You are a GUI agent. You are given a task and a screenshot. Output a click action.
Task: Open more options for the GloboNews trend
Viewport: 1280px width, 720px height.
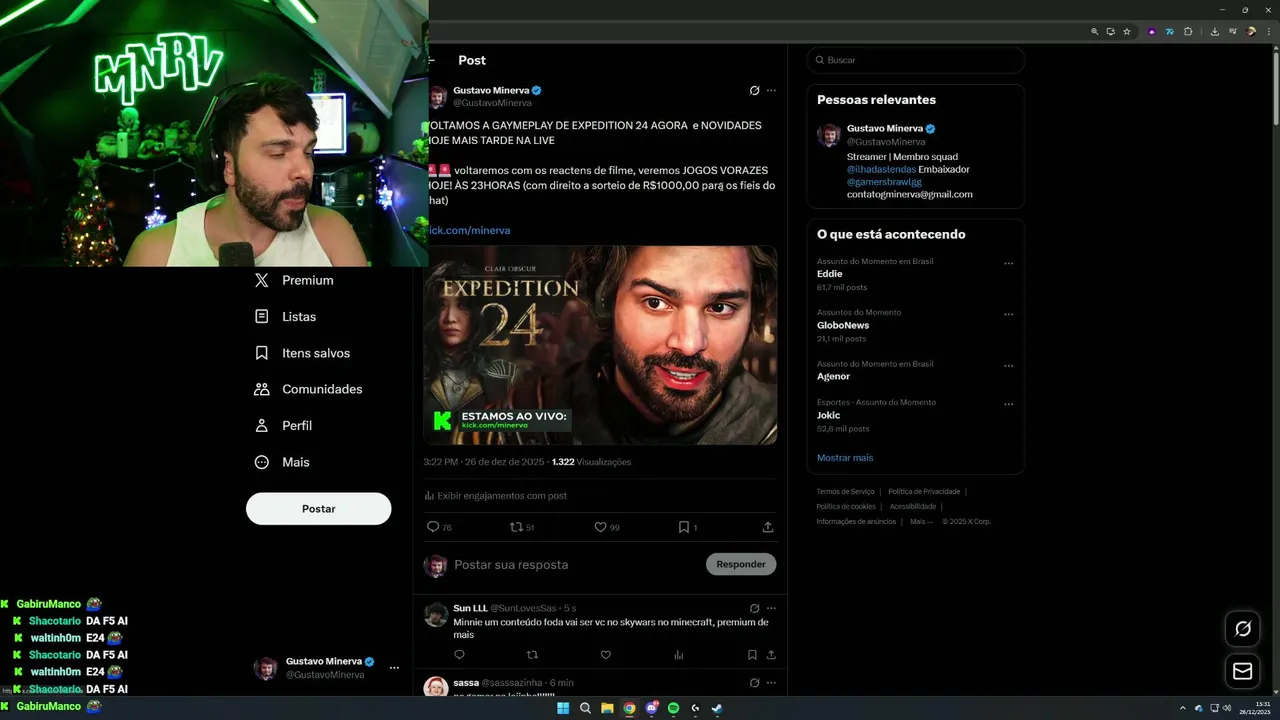1008,315
